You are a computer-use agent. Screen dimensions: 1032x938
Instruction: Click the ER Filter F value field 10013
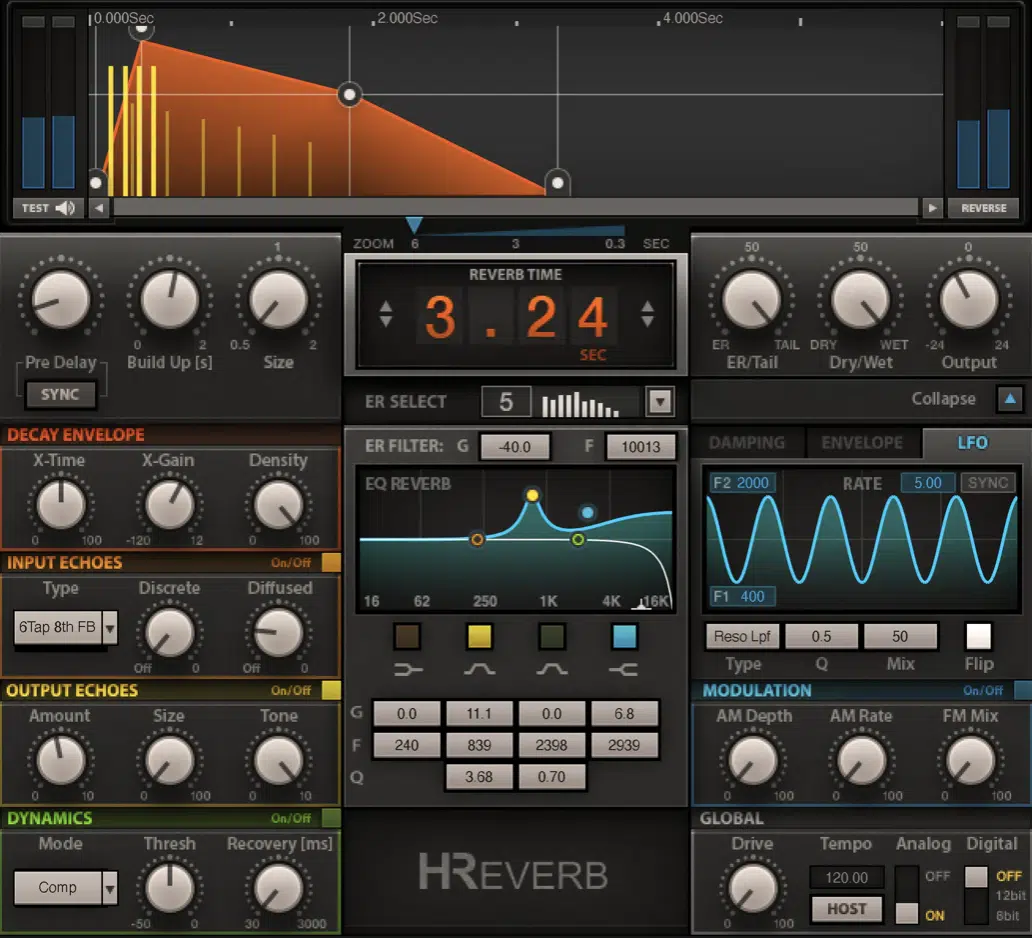coord(640,447)
